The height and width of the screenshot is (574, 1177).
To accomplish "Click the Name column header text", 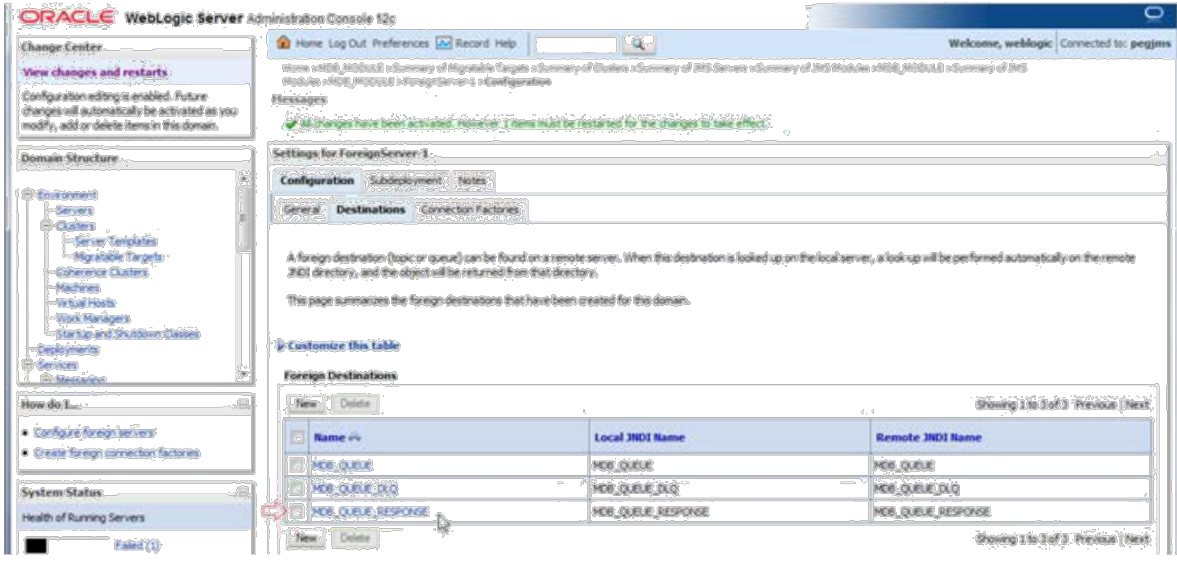I will pyautogui.click(x=329, y=437).
